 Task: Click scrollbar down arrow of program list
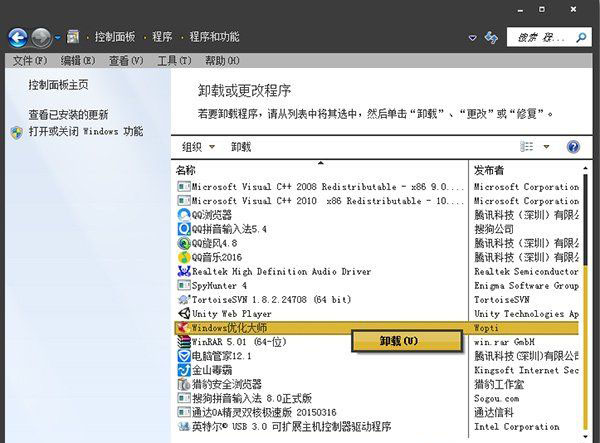(585, 436)
